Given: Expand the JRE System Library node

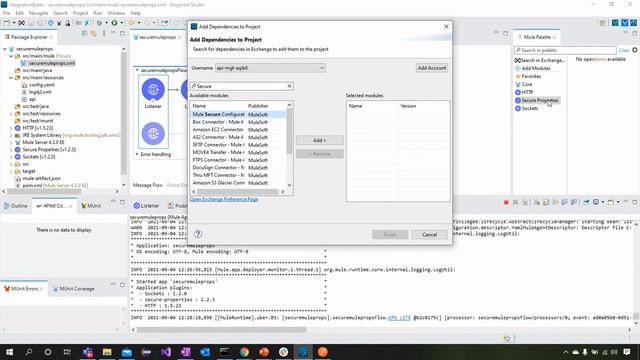Looking at the screenshot, I should (x=11, y=135).
